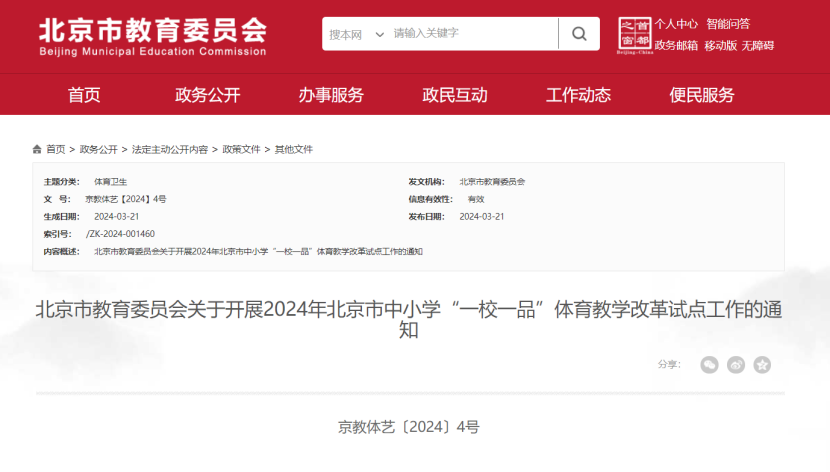Share via the Weibo icon
The width and height of the screenshot is (830, 472).
736,365
